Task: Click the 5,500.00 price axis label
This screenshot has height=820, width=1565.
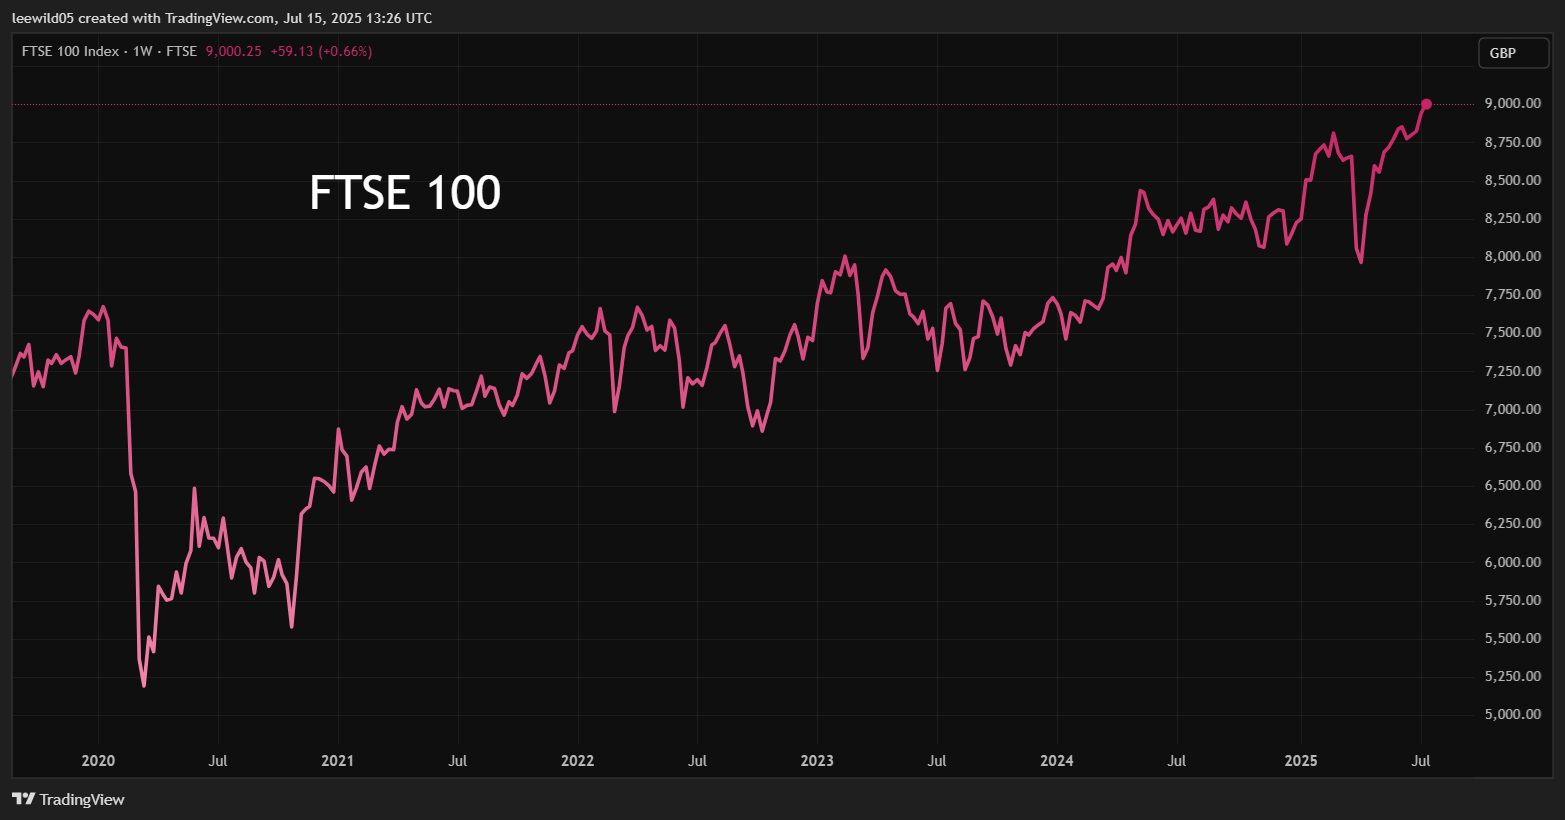Action: point(1512,638)
